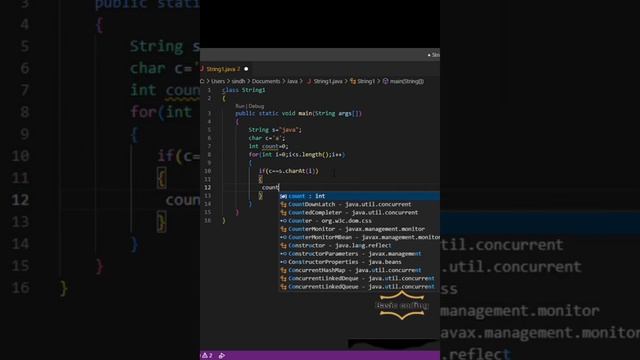The width and height of the screenshot is (640, 360).
Task: Choose the ConcurrentLinkedDeque suggestion
Action: (360, 278)
